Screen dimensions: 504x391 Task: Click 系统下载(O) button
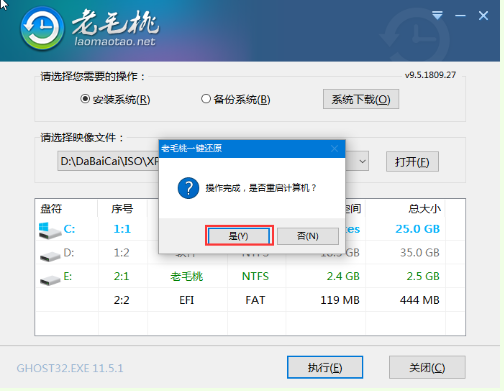tap(361, 99)
